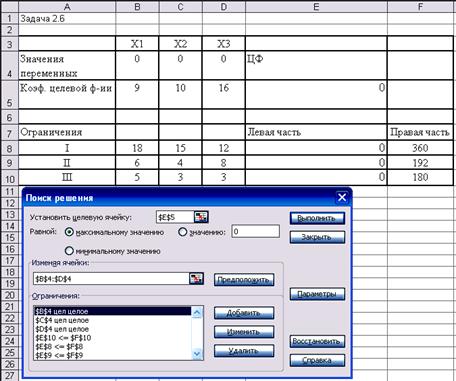Select column D header
456x381 pixels.
point(224,6)
